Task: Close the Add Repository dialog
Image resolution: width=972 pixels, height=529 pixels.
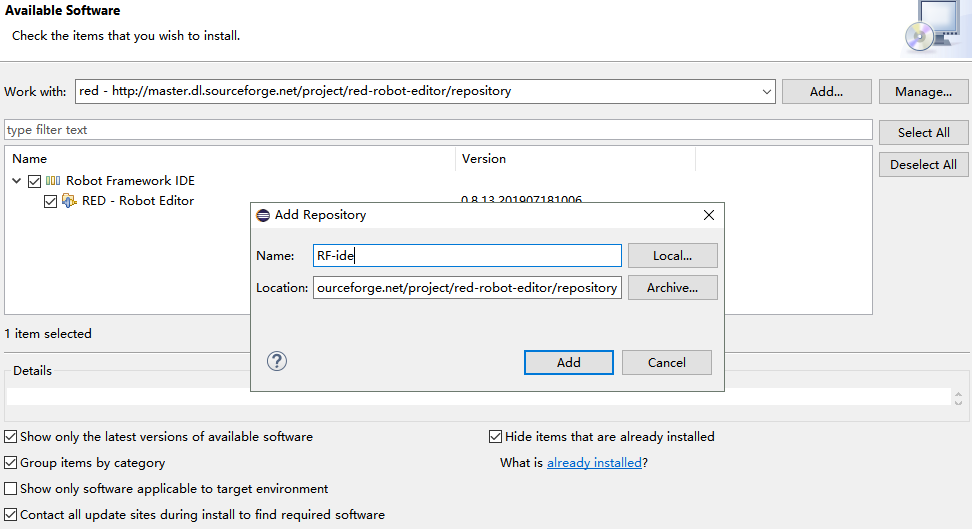Action: point(709,215)
